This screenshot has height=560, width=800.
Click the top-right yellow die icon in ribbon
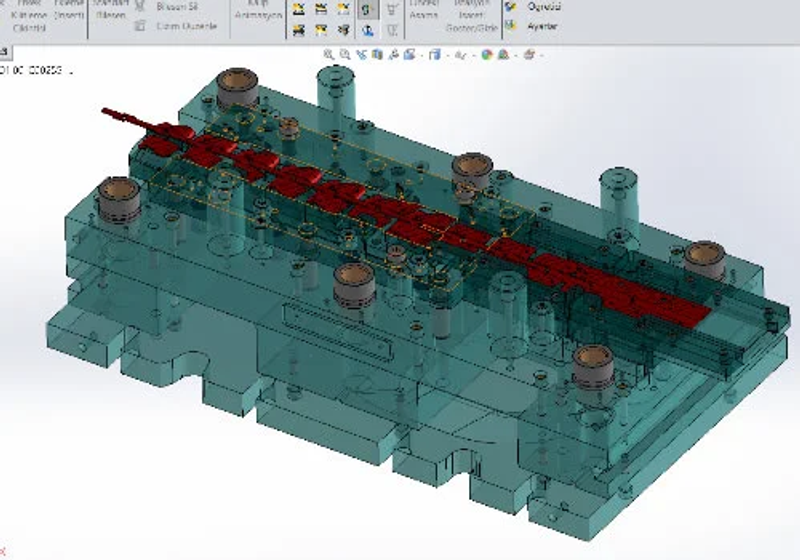tap(344, 8)
